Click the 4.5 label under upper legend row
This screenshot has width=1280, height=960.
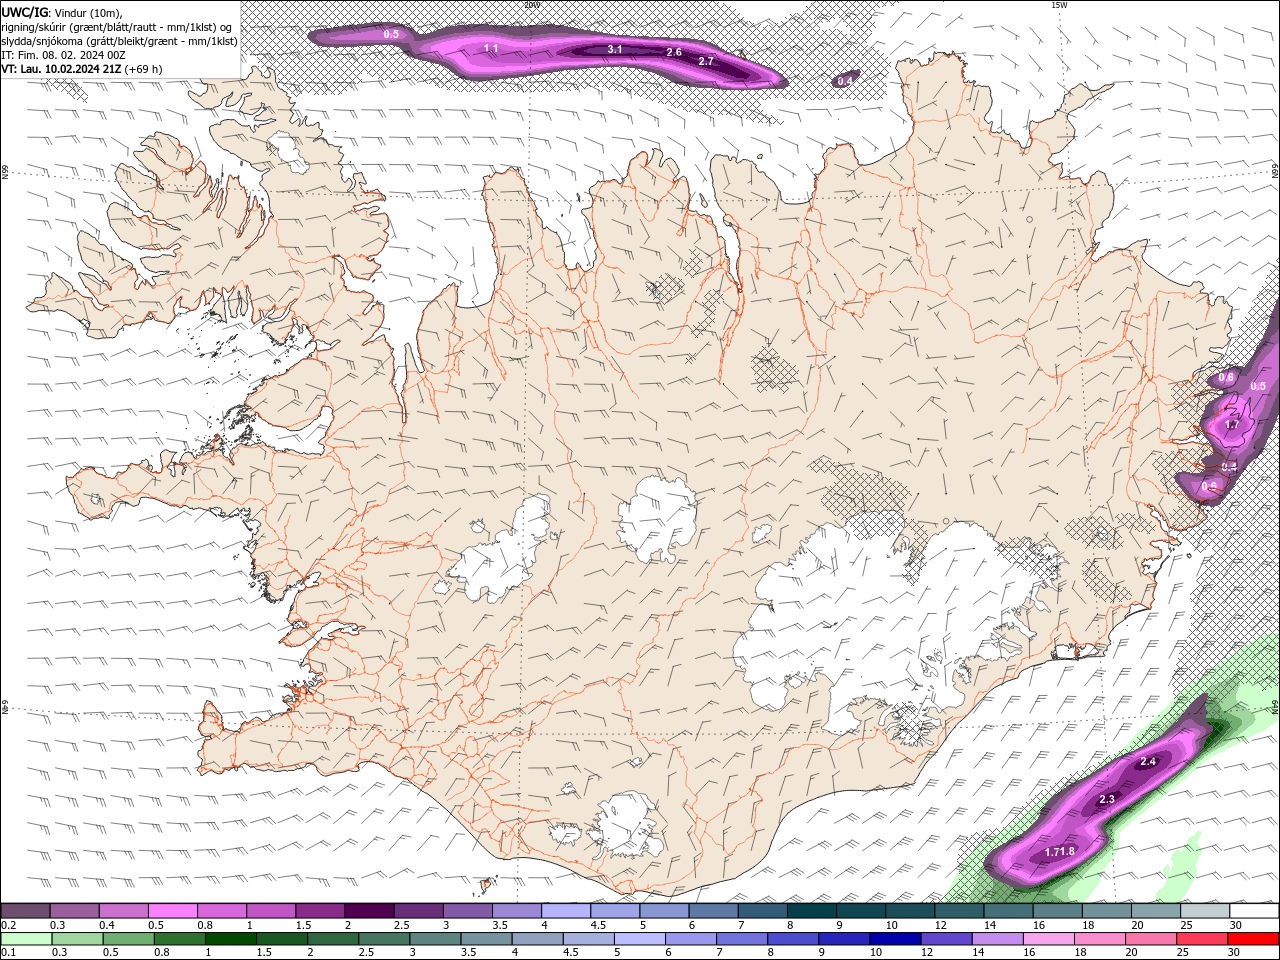point(598,925)
